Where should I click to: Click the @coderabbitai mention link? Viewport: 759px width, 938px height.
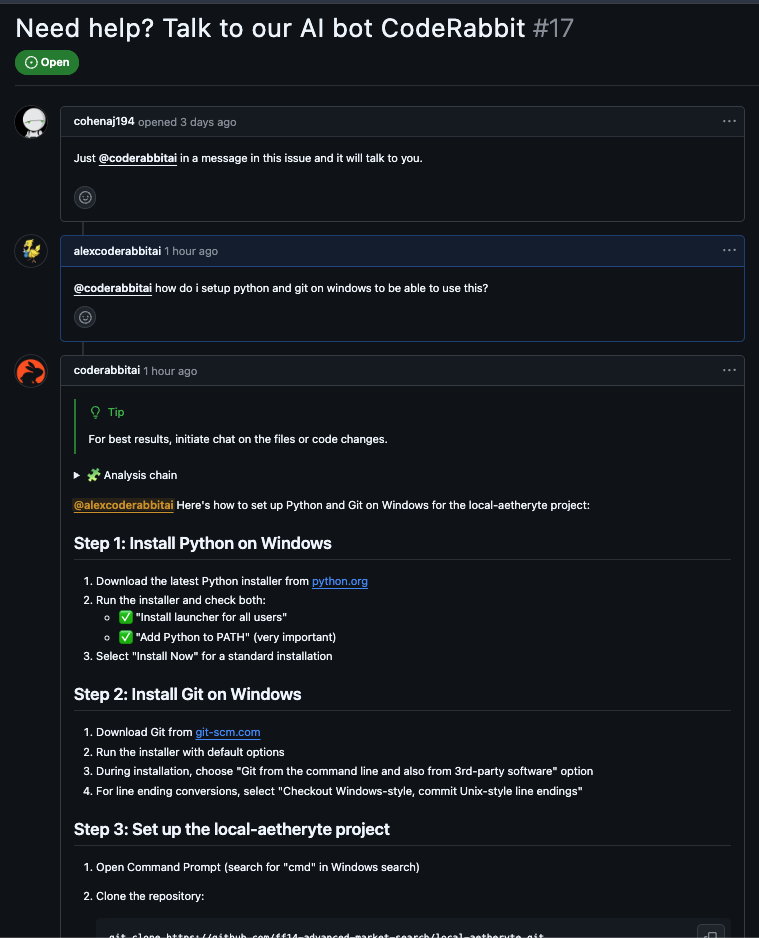138,158
